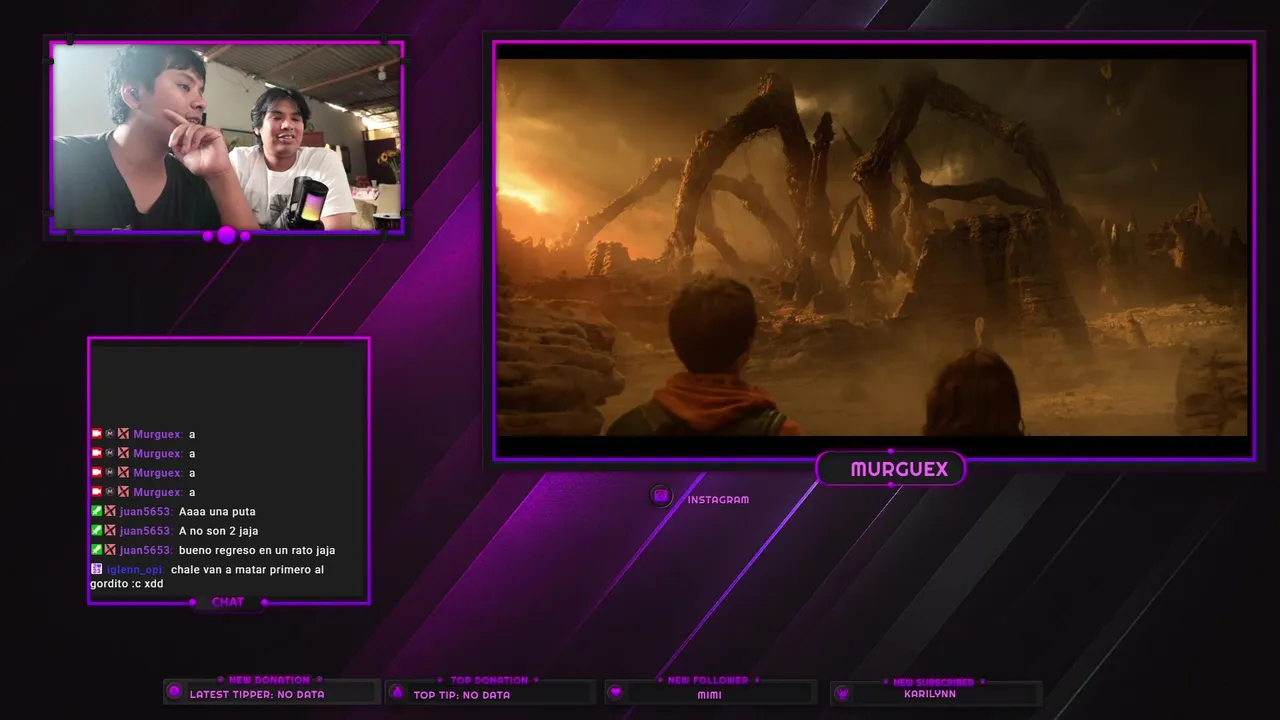Click the NEW SUBSCRIBER heading
Screen dimensions: 1280x720
[x=933, y=682]
